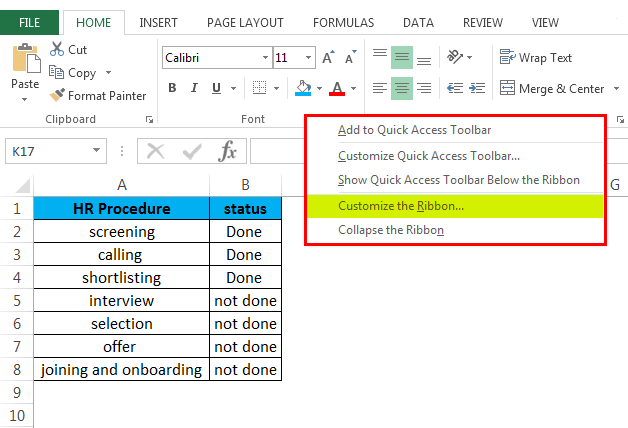Open Alignment dialog launcher

tap(620, 119)
